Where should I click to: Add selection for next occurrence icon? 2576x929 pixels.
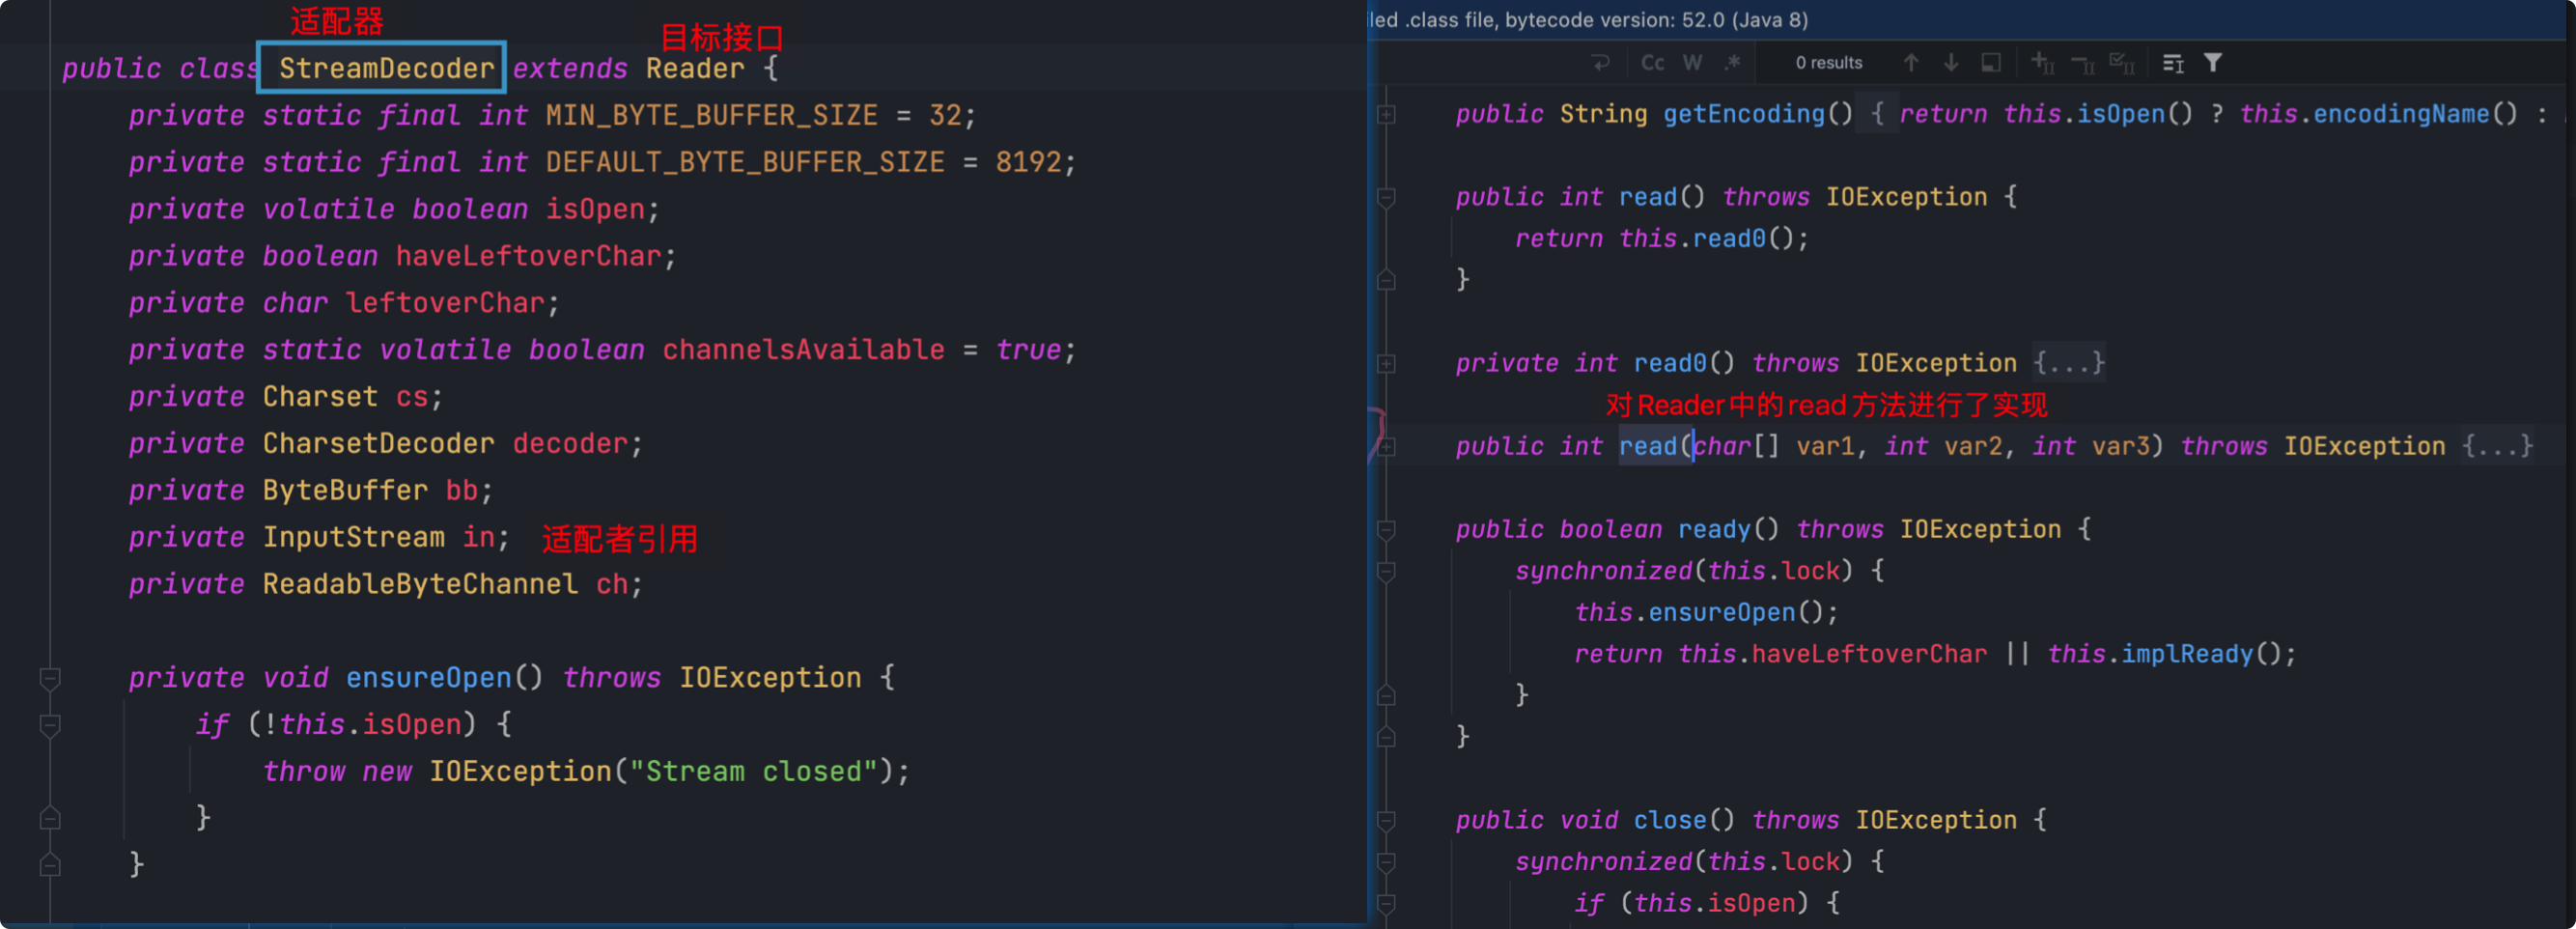[2043, 63]
